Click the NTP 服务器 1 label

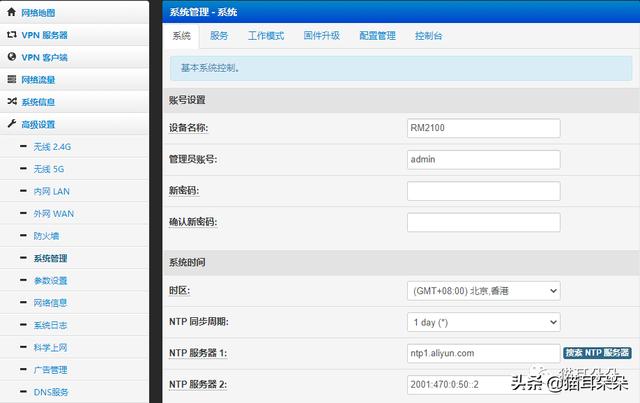[198, 353]
